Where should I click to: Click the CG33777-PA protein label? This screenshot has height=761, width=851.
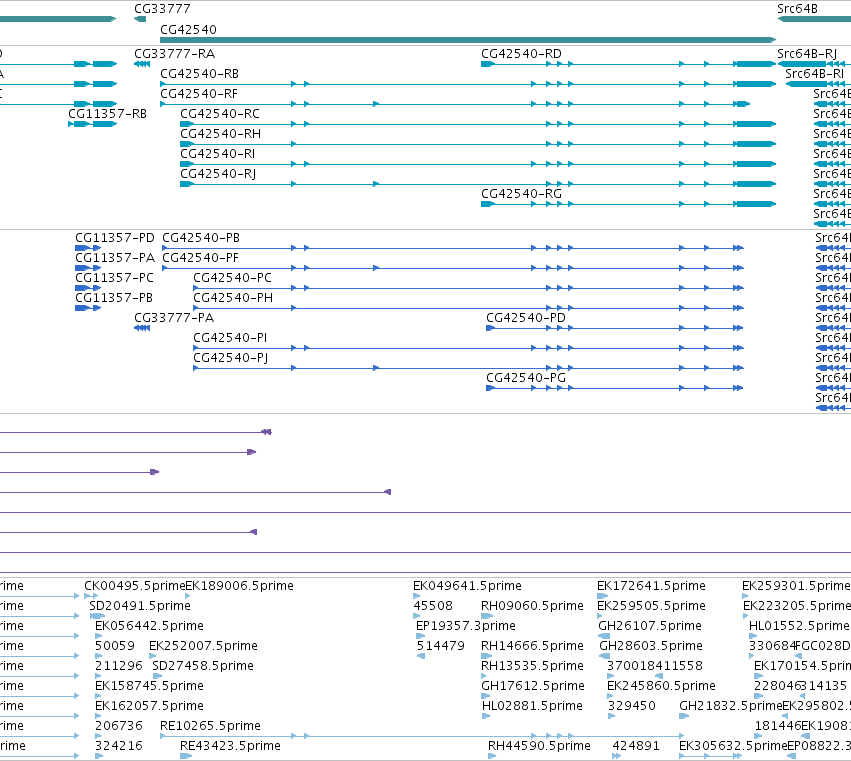[174, 319]
